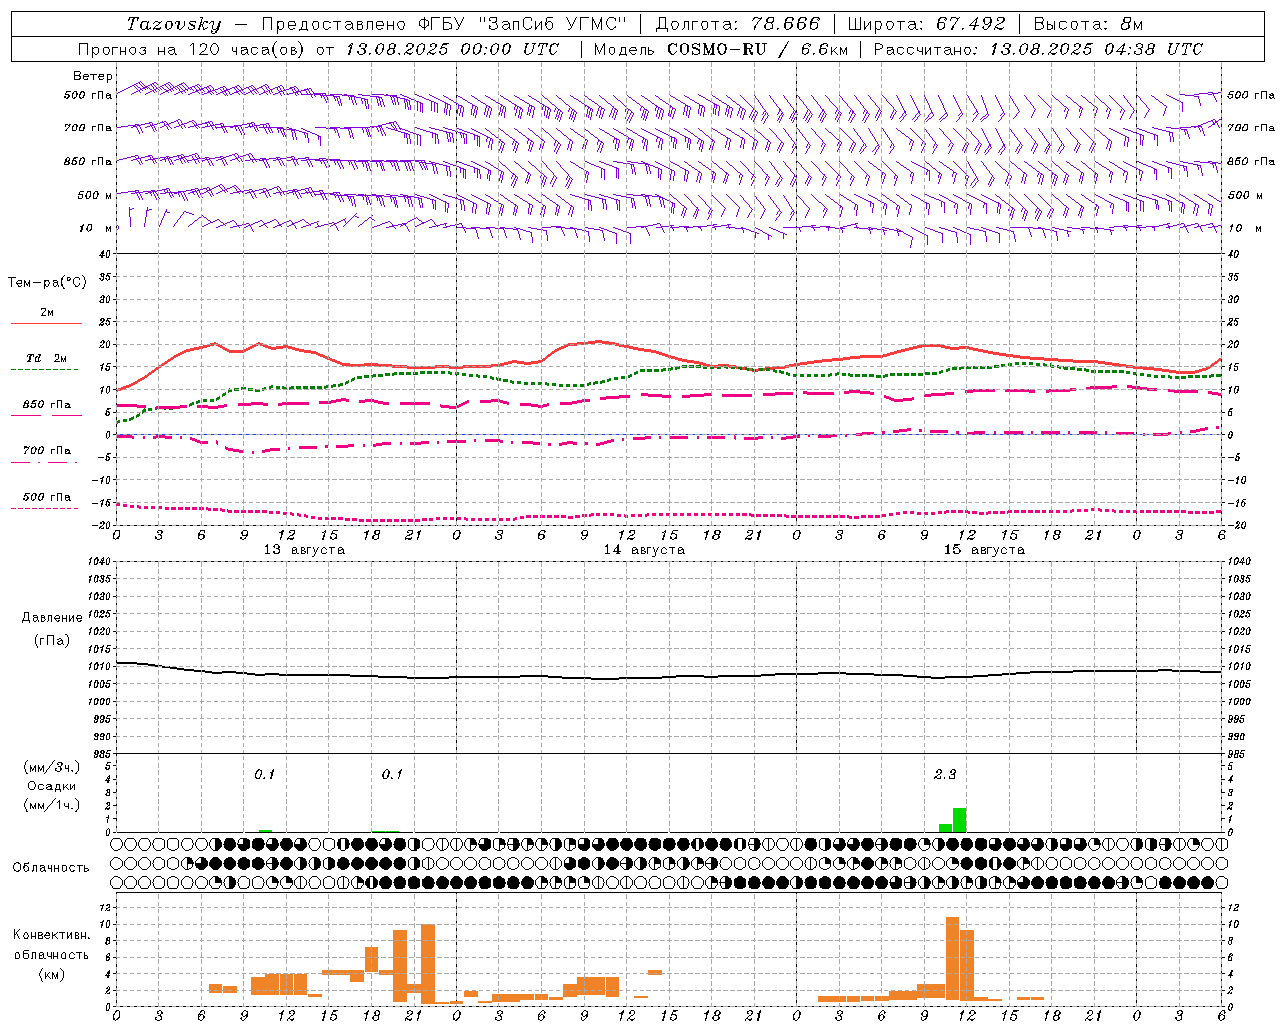The image size is (1280, 1024).
Task: Select the Высота: 8м text
Action: pyautogui.click(x=1088, y=24)
